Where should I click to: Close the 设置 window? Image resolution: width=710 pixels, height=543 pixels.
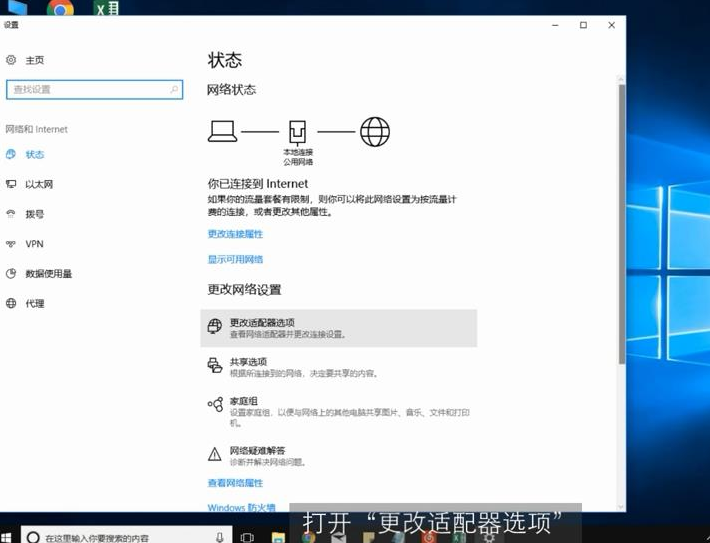[x=611, y=25]
